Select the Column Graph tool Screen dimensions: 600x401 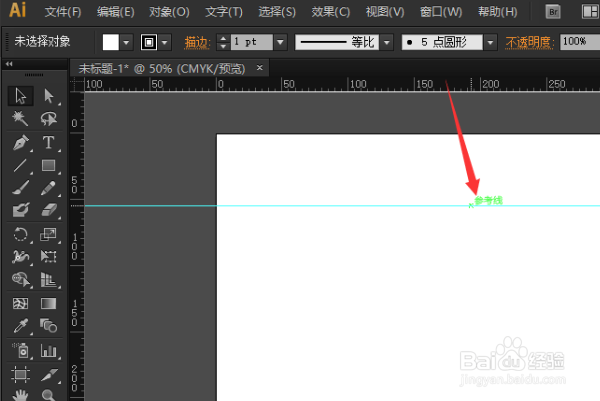49,350
